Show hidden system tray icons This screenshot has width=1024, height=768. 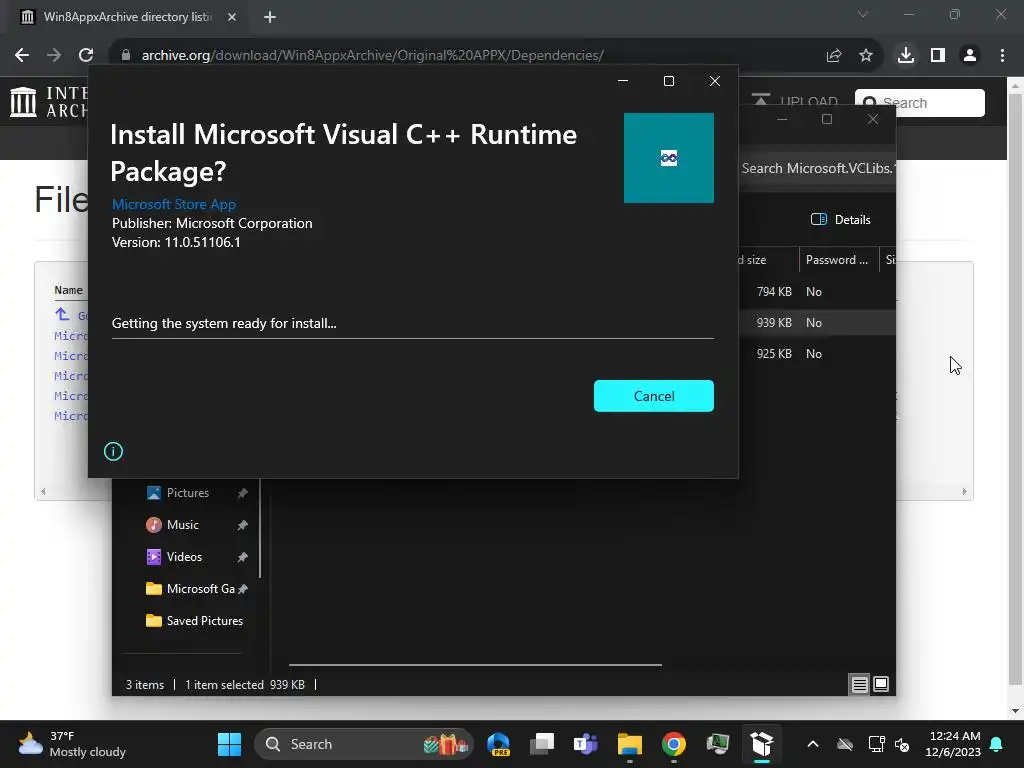(x=812, y=744)
